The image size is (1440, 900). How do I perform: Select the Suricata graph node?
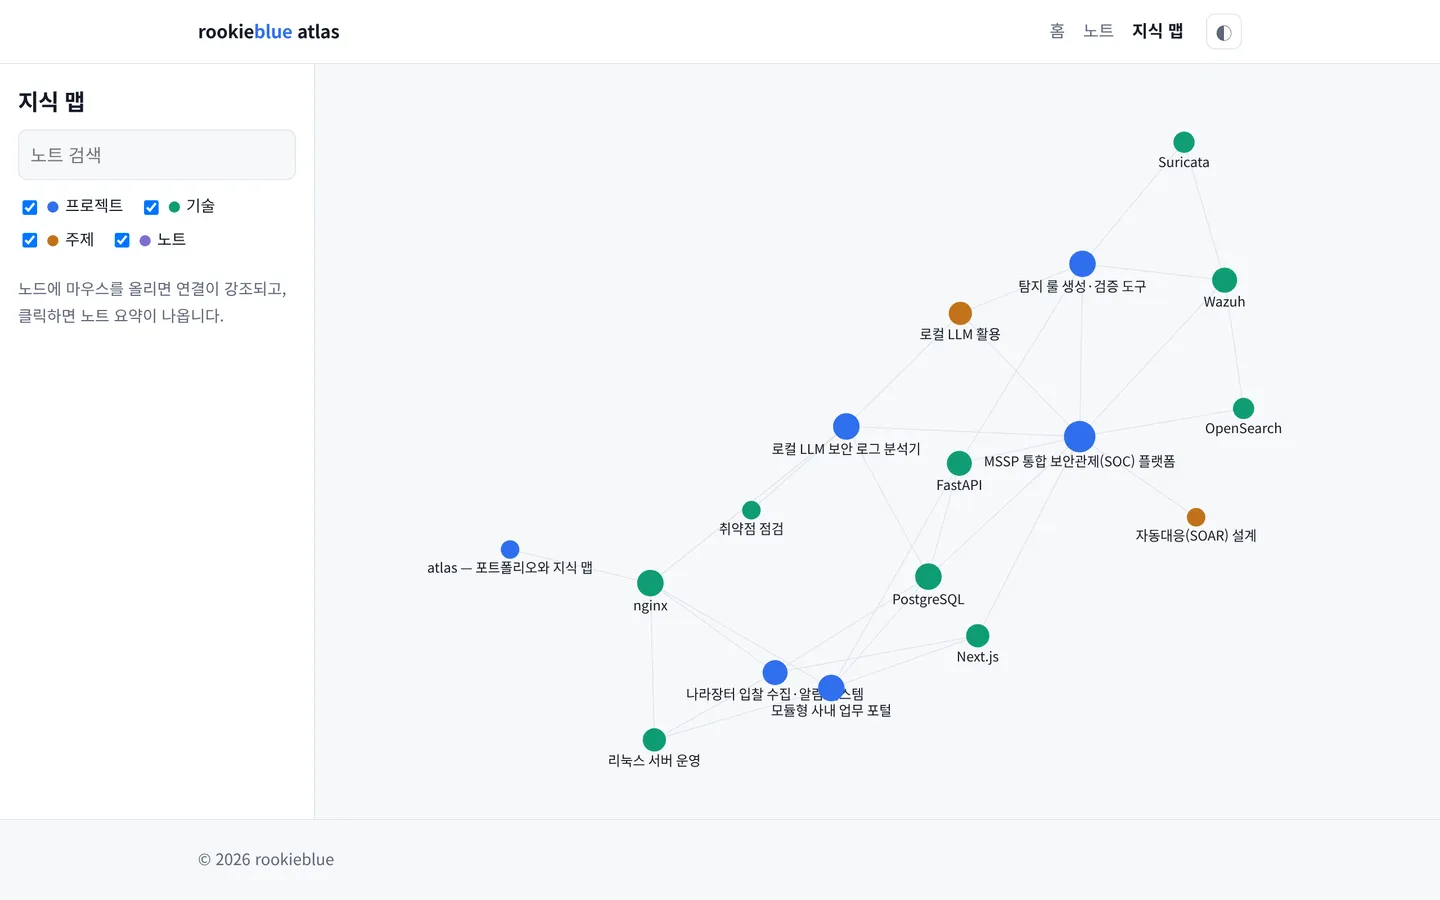(x=1184, y=142)
